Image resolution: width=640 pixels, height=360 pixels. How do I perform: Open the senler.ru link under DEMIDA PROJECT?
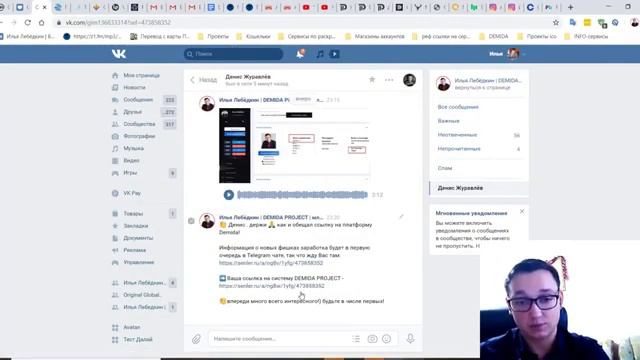(x=272, y=286)
